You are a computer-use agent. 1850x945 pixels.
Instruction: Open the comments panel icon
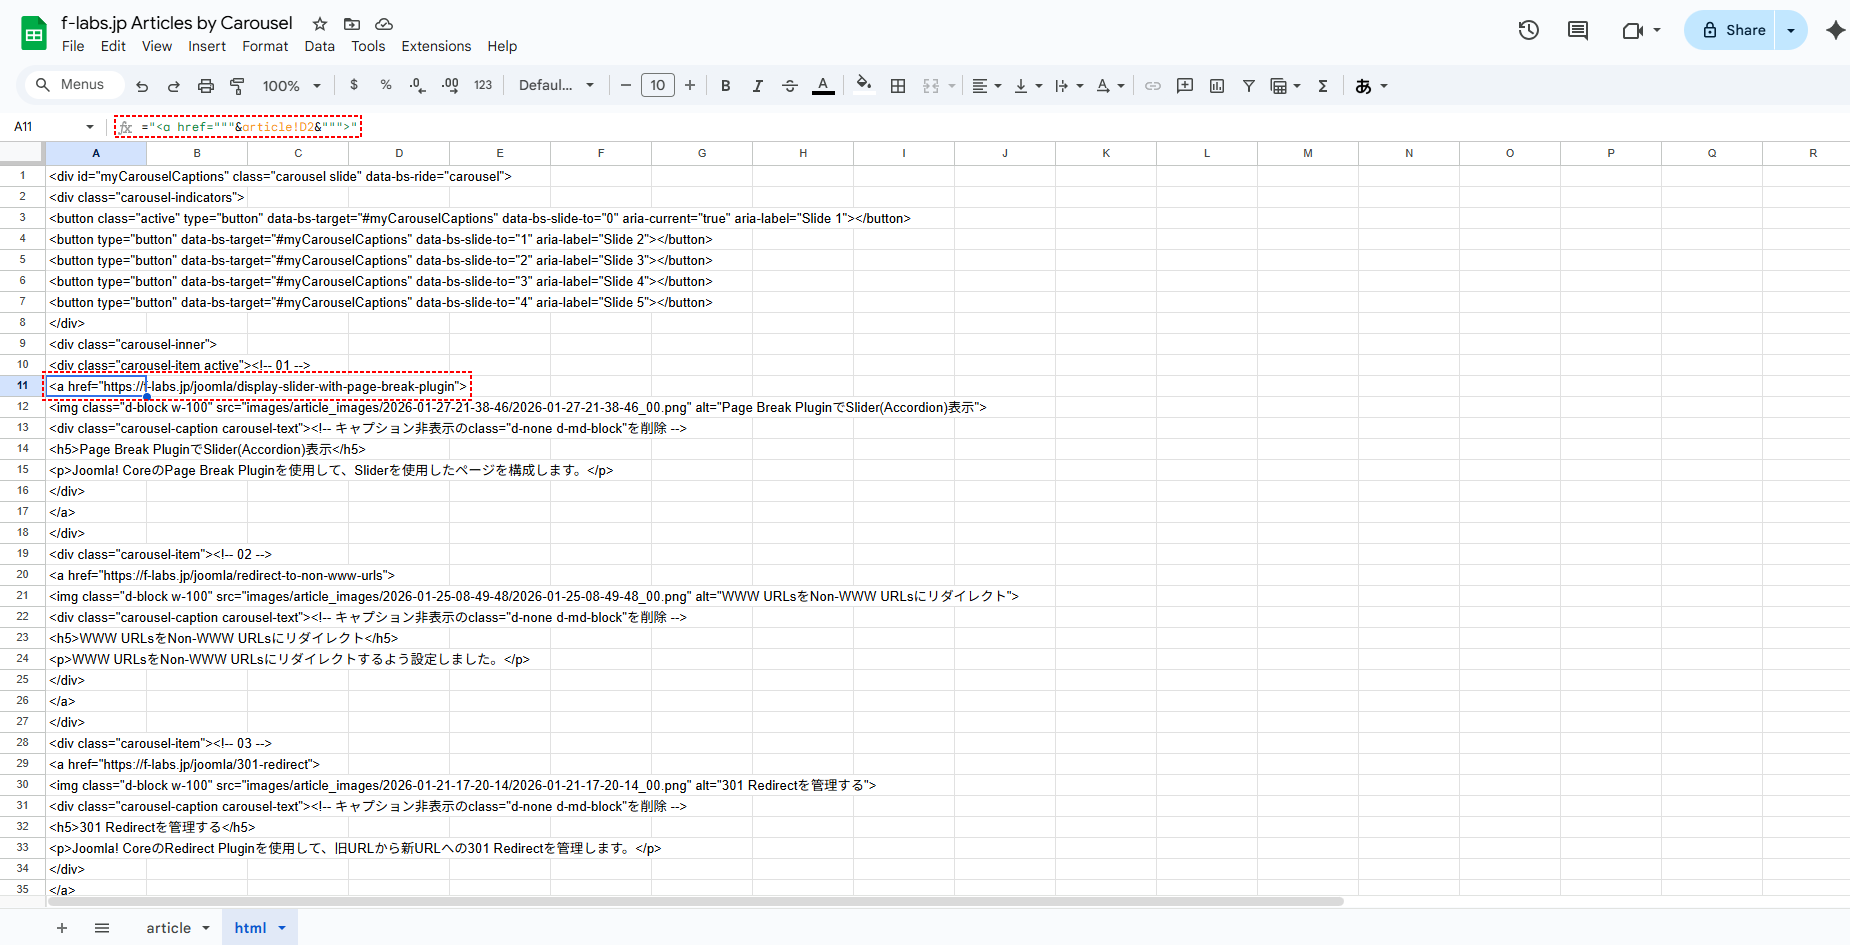point(1577,30)
